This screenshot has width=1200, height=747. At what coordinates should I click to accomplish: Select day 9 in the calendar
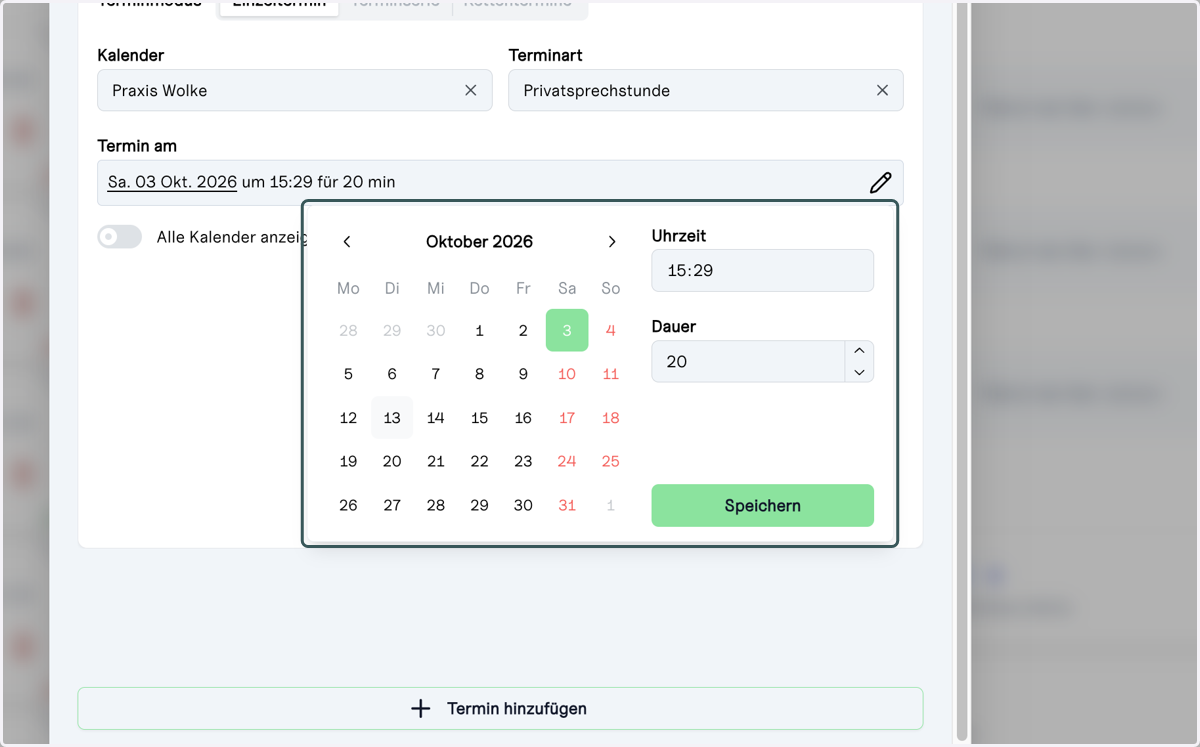coord(523,374)
